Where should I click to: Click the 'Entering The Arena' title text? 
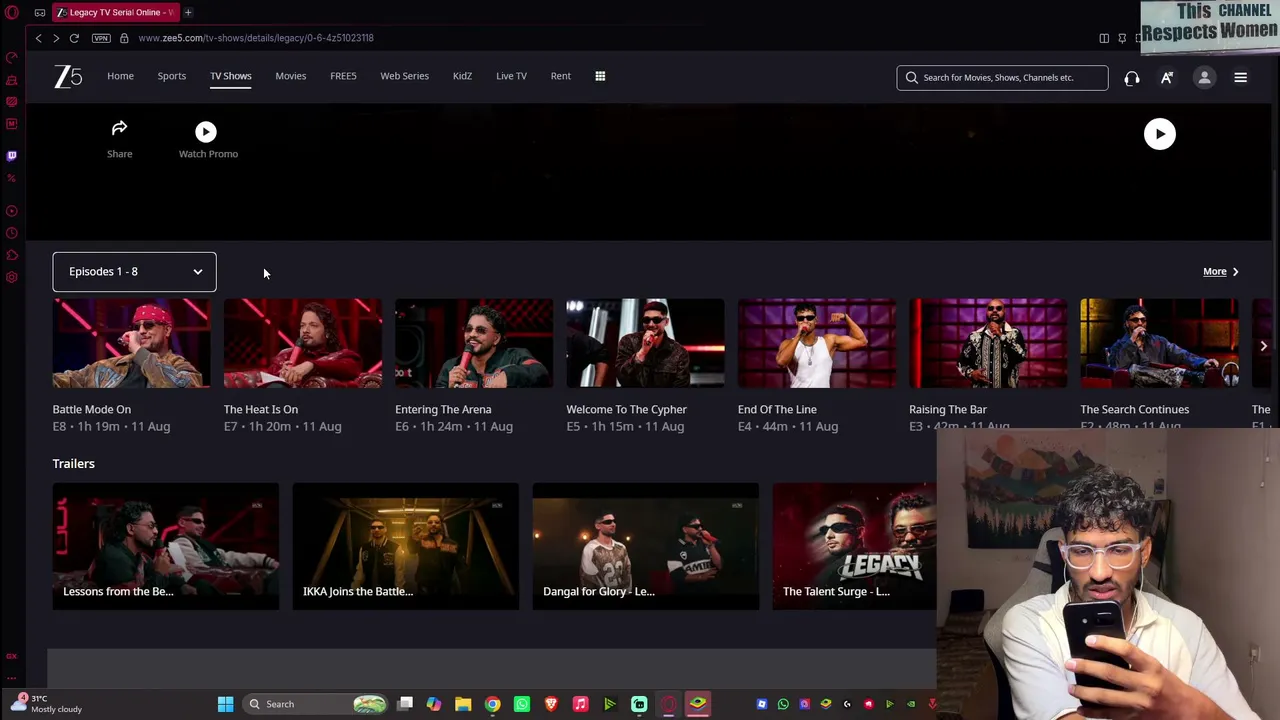443,409
